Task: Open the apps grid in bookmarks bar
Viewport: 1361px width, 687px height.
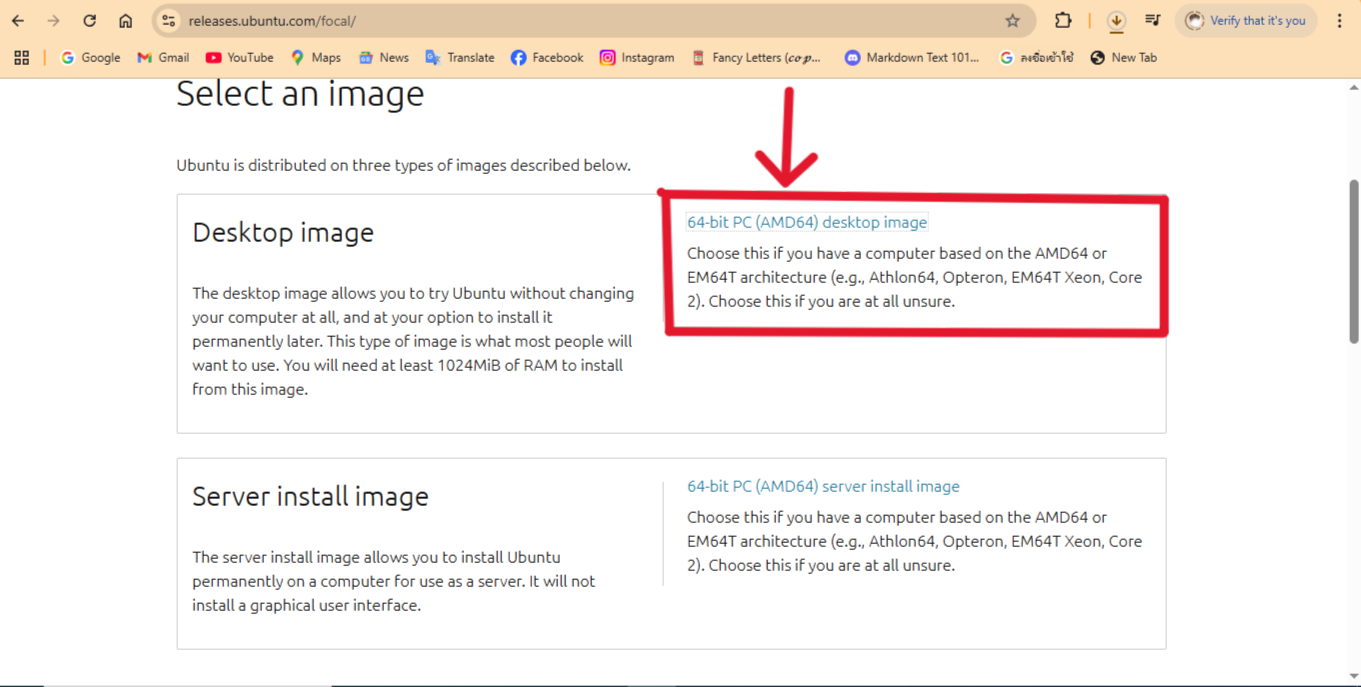Action: pos(21,58)
